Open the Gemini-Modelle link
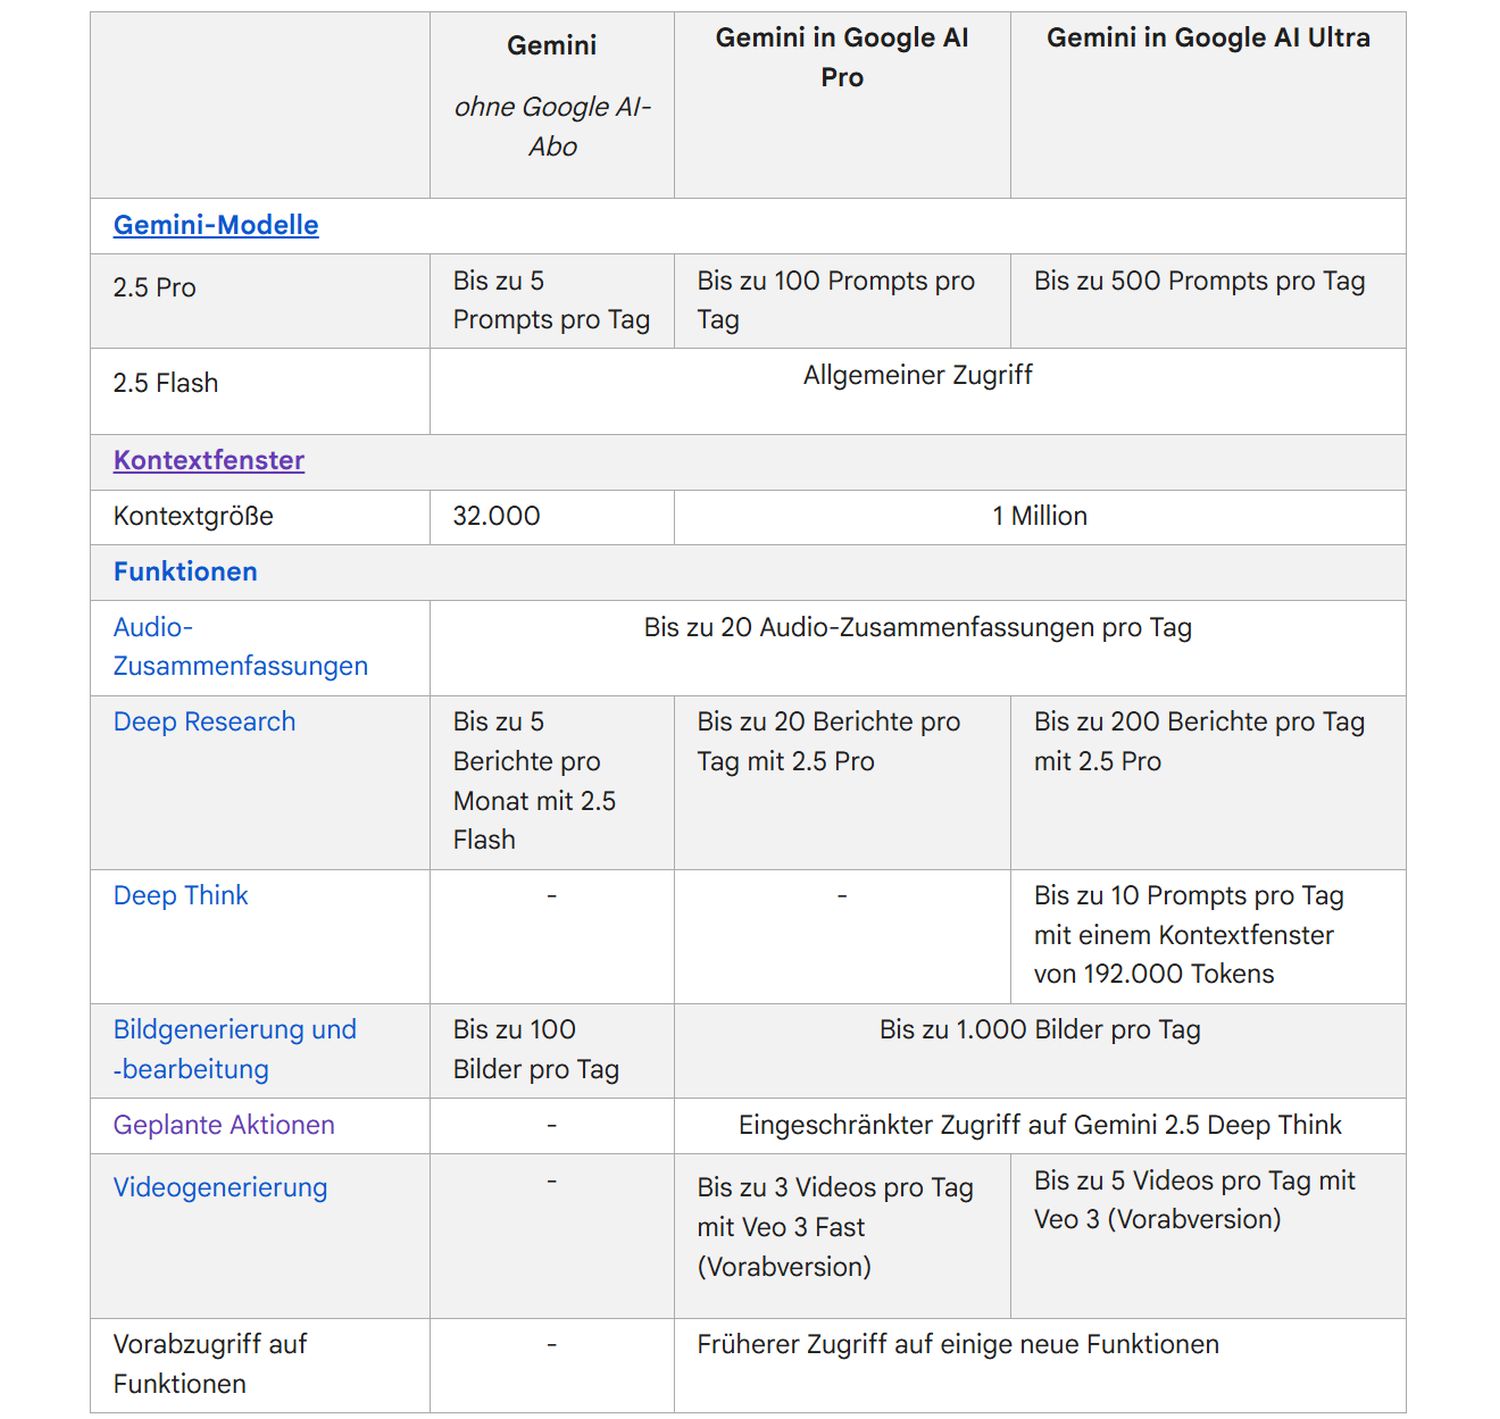 [x=215, y=225]
